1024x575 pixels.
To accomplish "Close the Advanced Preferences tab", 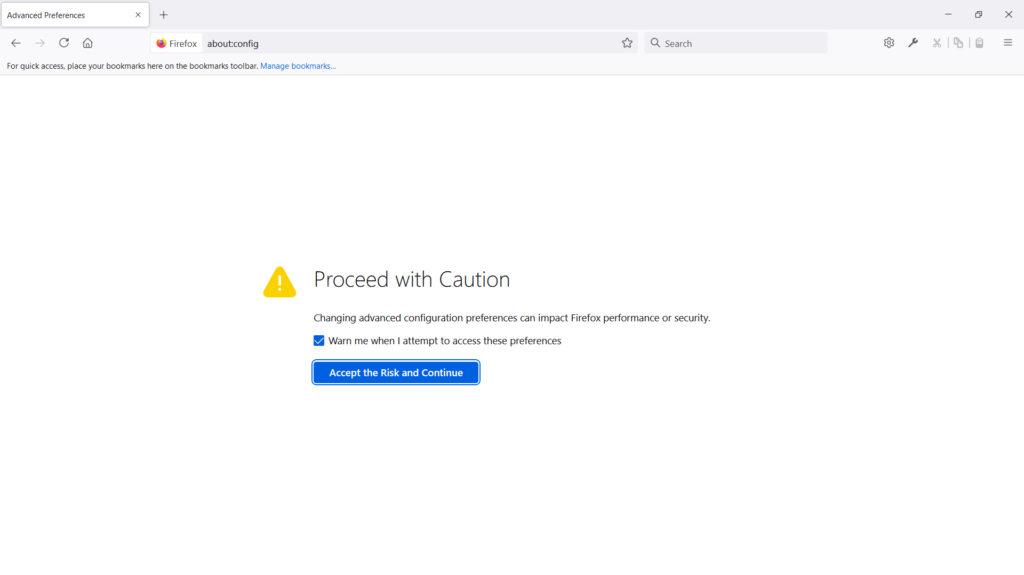I will point(138,15).
